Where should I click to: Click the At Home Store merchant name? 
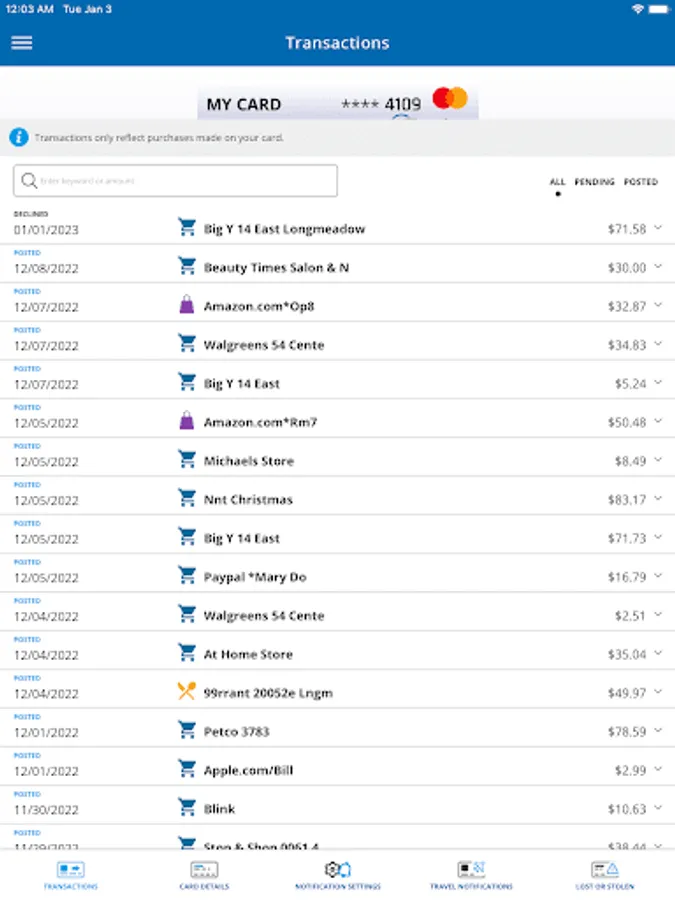coord(248,654)
